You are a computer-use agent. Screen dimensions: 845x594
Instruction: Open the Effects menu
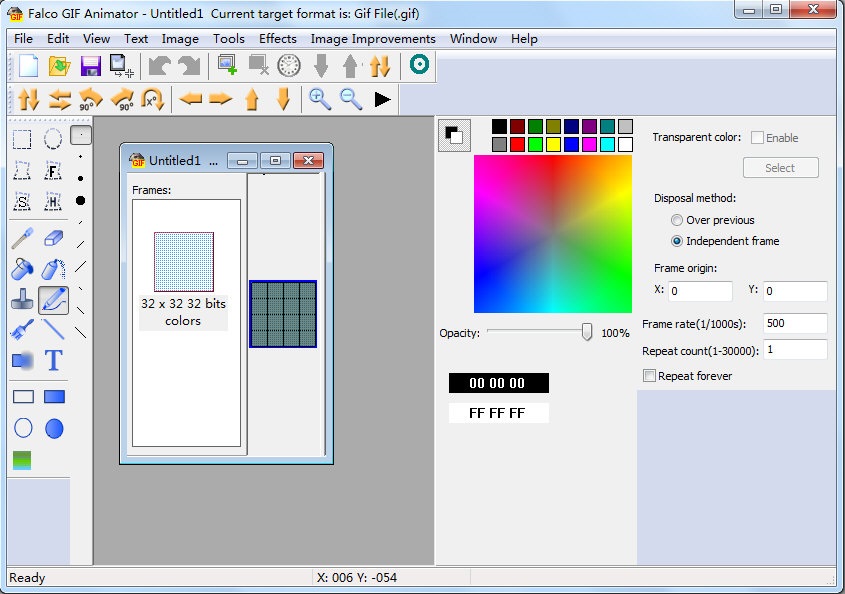tap(277, 39)
